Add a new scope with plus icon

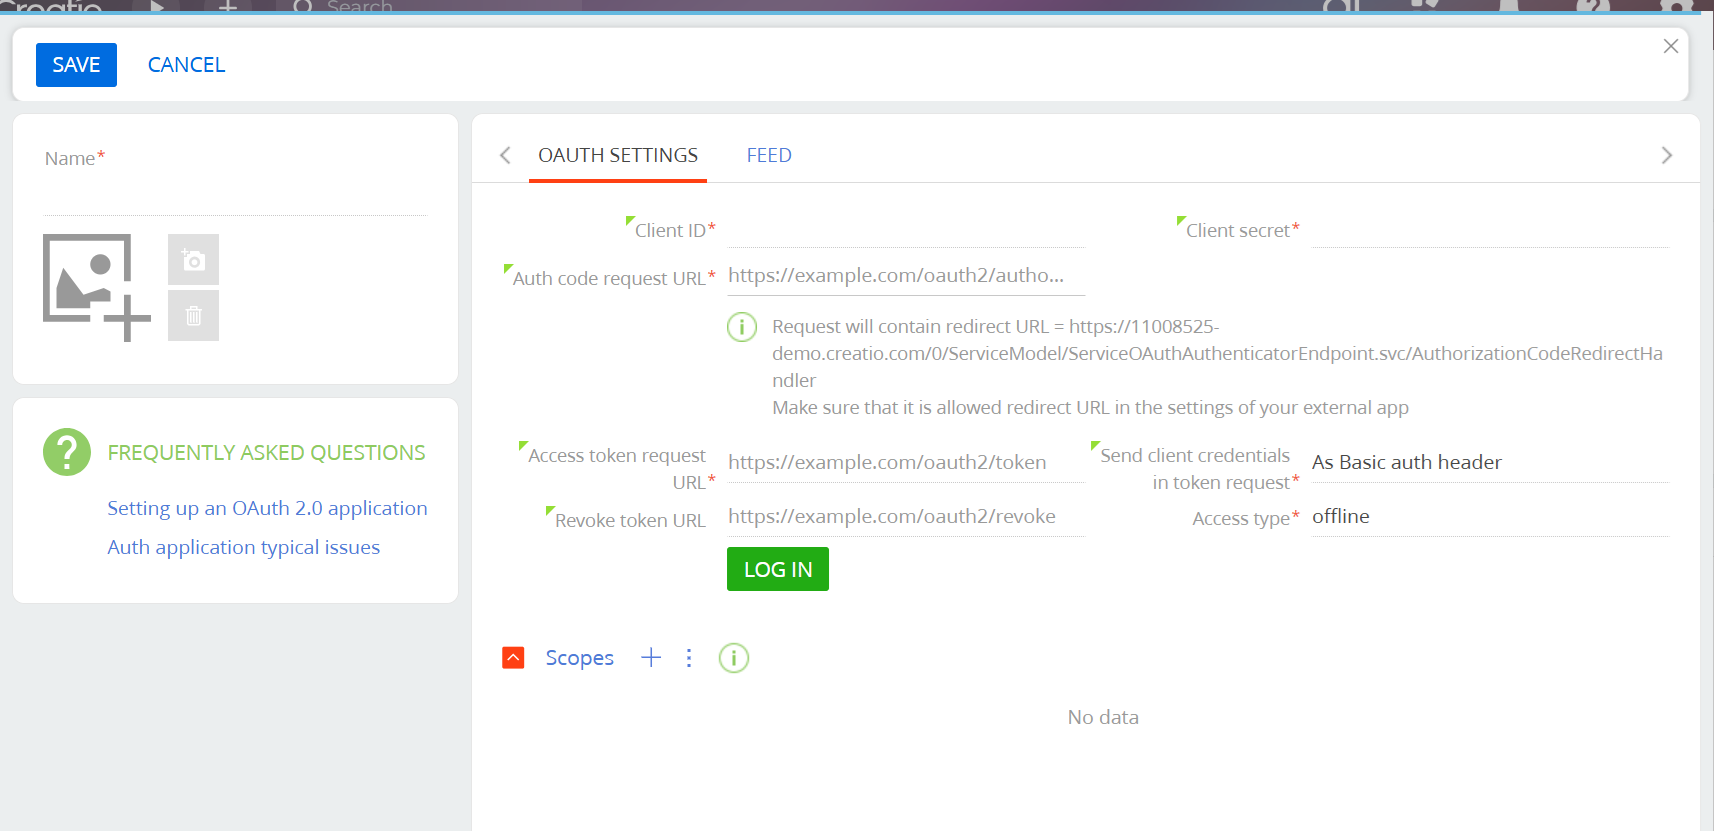[651, 657]
